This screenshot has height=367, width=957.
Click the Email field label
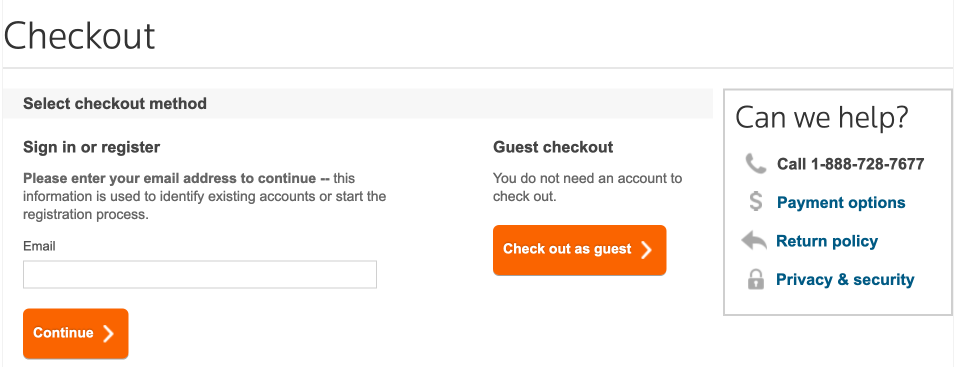pos(39,246)
